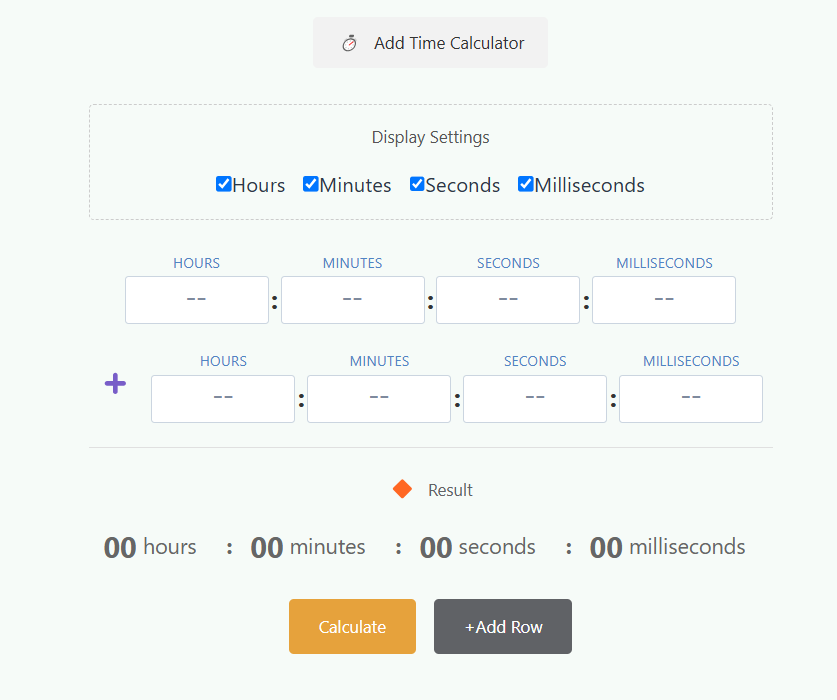837x700 pixels.
Task: Select the second row Minutes input
Action: (379, 399)
